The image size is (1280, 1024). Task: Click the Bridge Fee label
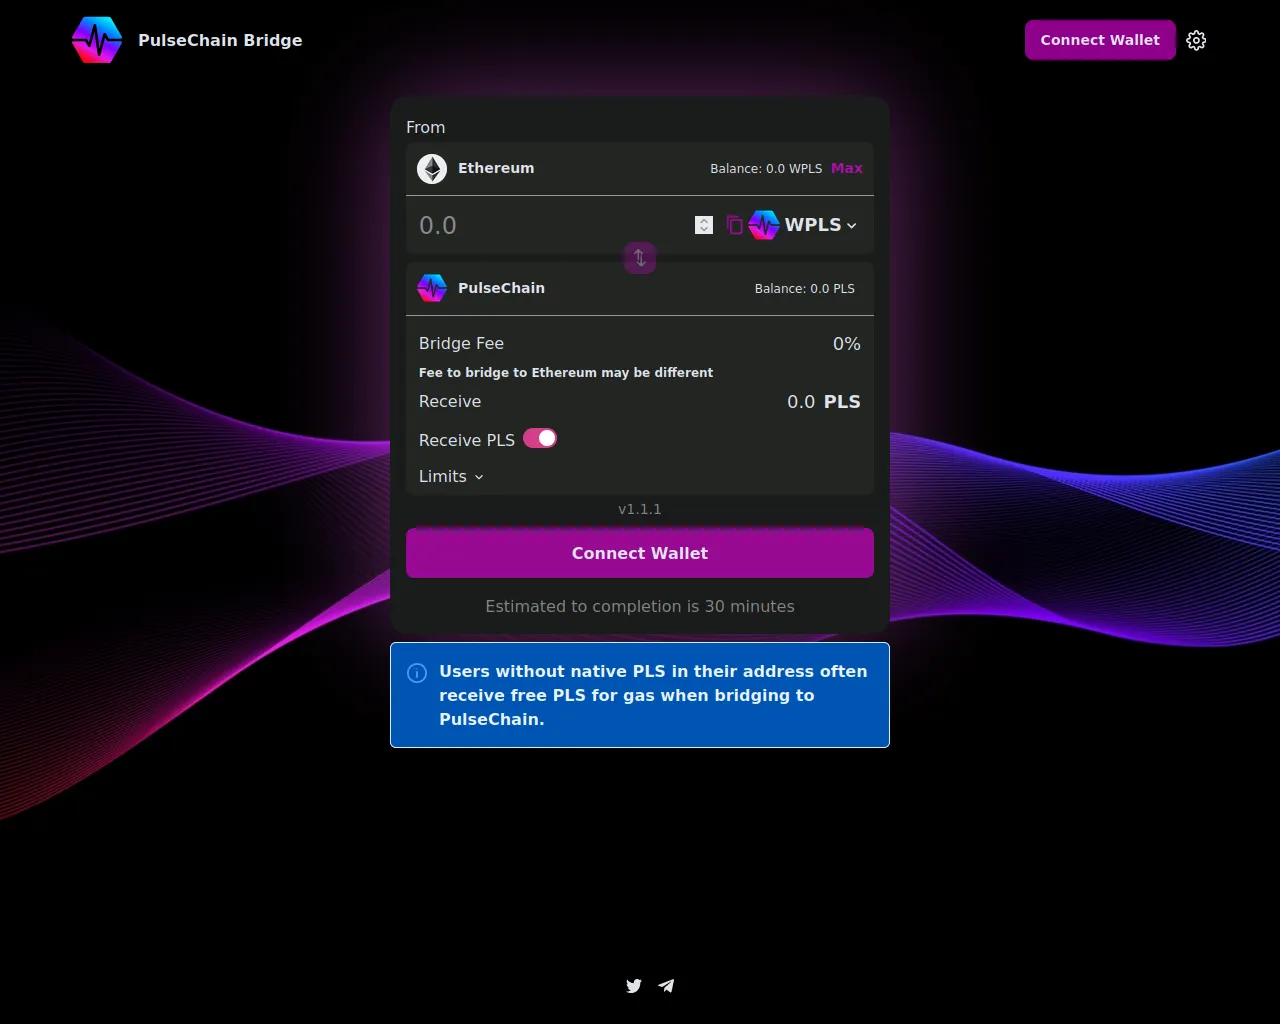[461, 344]
